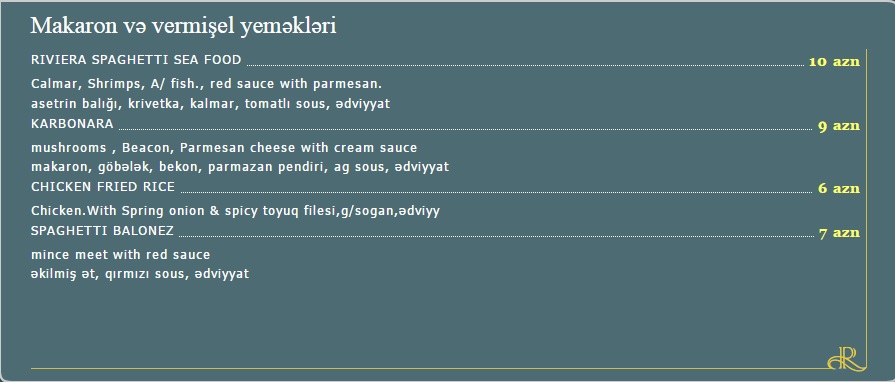Click dotted leader line beside KARBONARA
Image resolution: width=895 pixels, height=382 pixels.
point(465,129)
